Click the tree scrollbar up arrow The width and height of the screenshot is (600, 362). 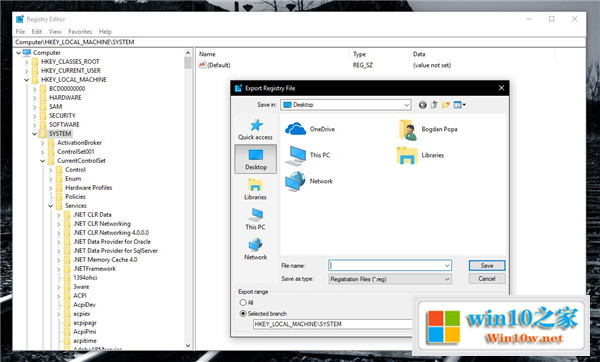click(188, 53)
